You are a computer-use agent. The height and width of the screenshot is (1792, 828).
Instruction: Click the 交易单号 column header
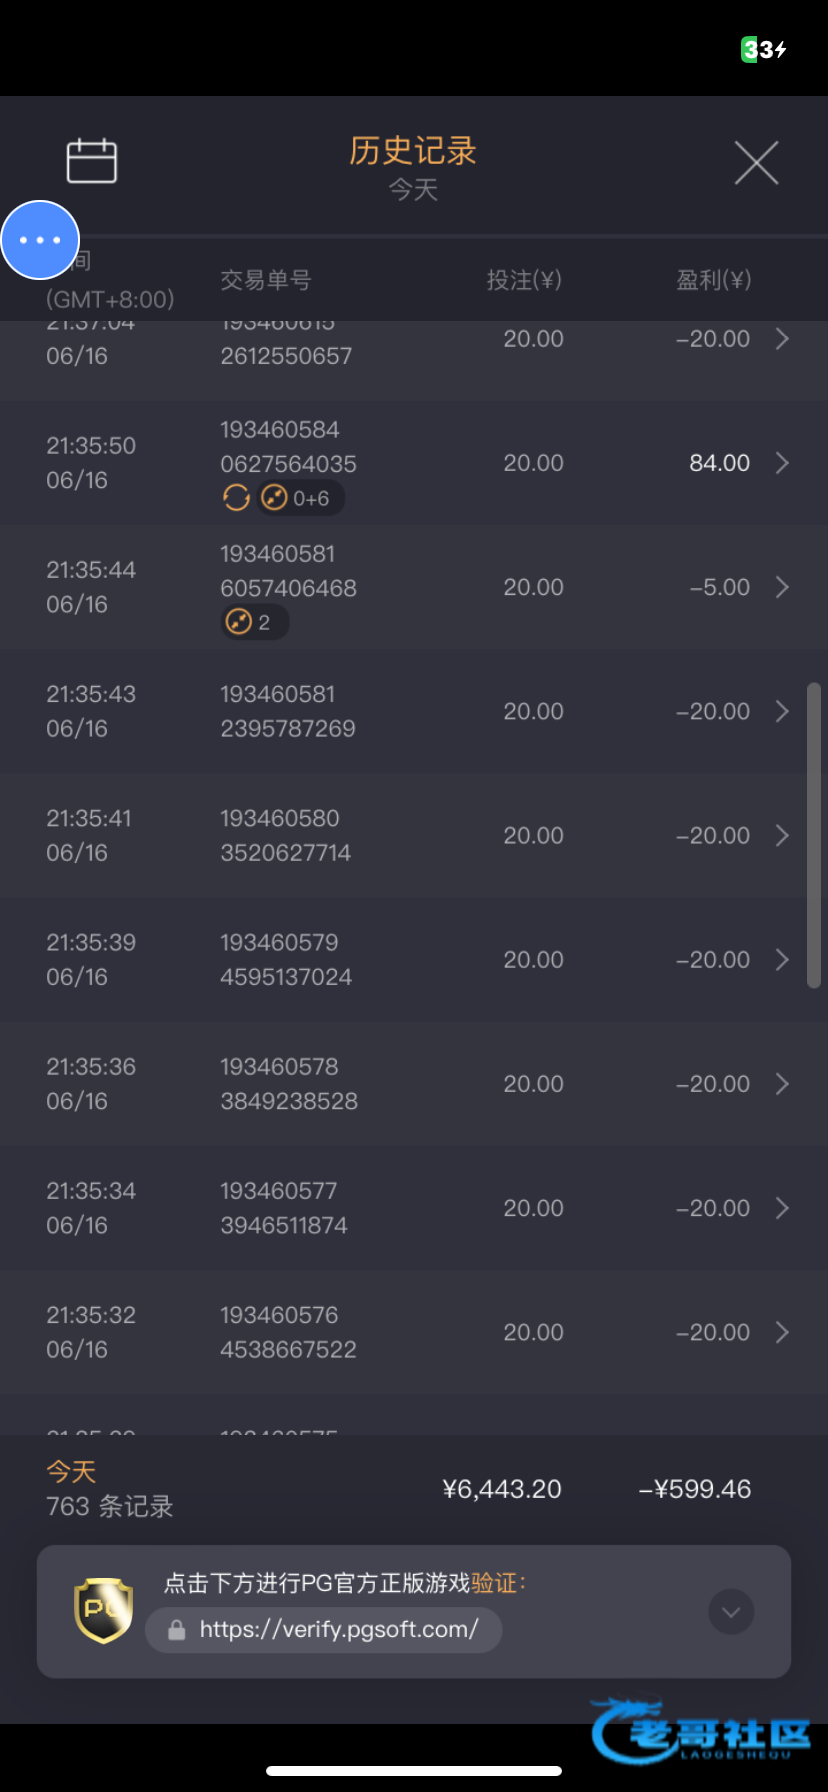coord(266,280)
